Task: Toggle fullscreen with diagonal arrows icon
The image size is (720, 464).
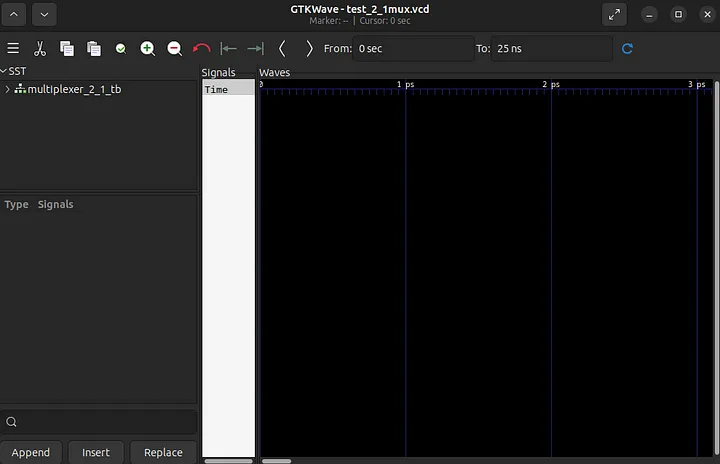Action: (614, 14)
